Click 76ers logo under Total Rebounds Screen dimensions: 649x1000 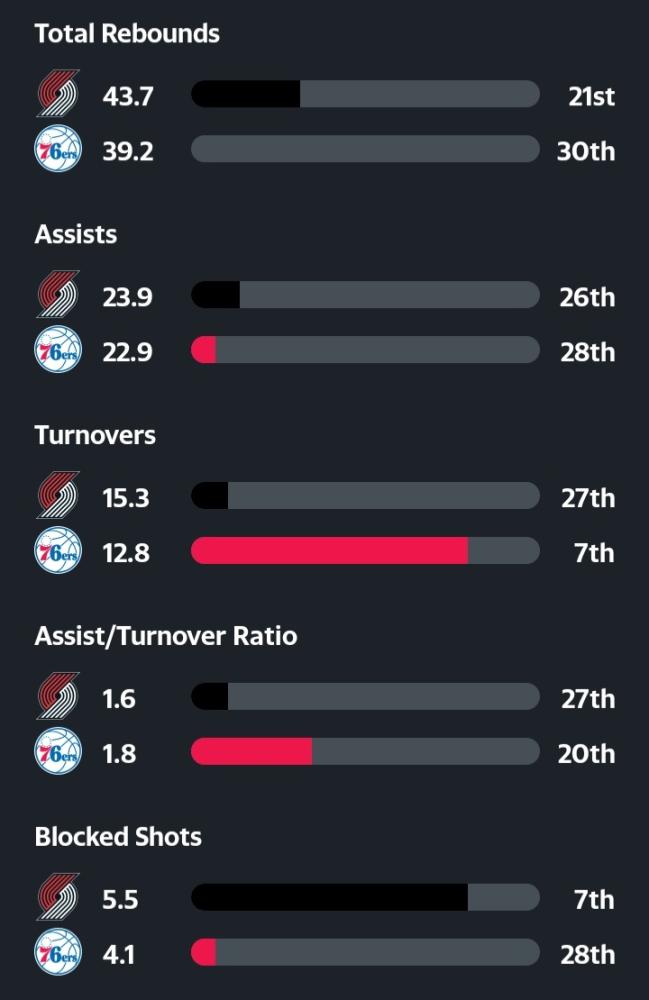click(x=58, y=149)
